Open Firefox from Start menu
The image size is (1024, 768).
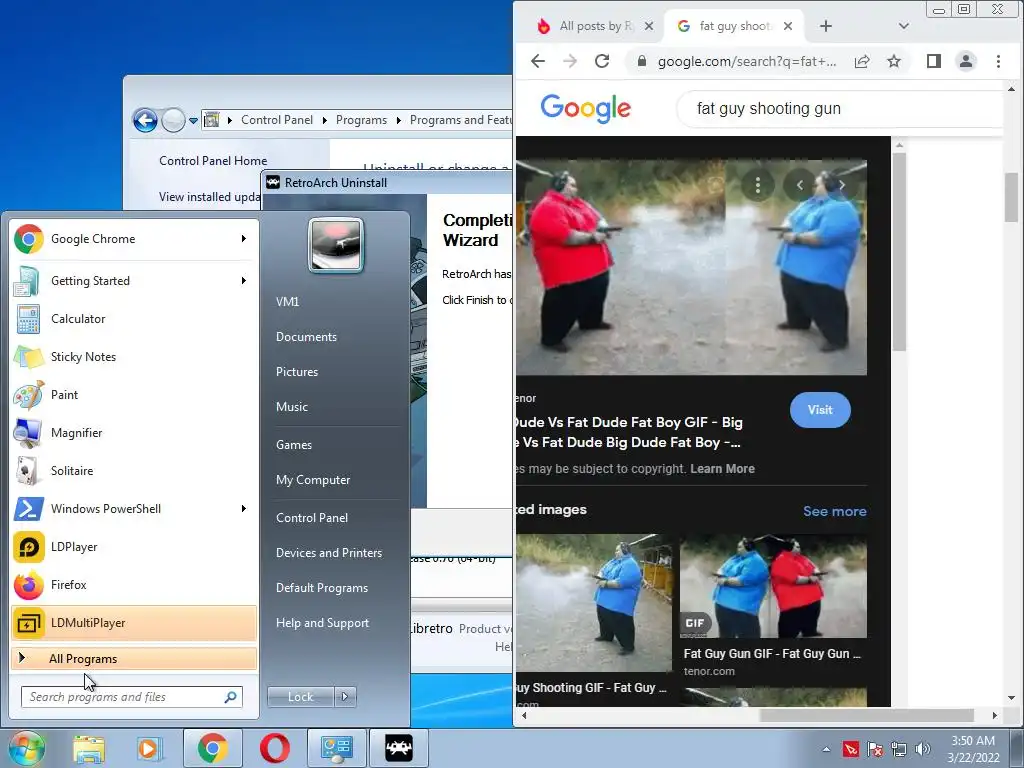tap(134, 584)
